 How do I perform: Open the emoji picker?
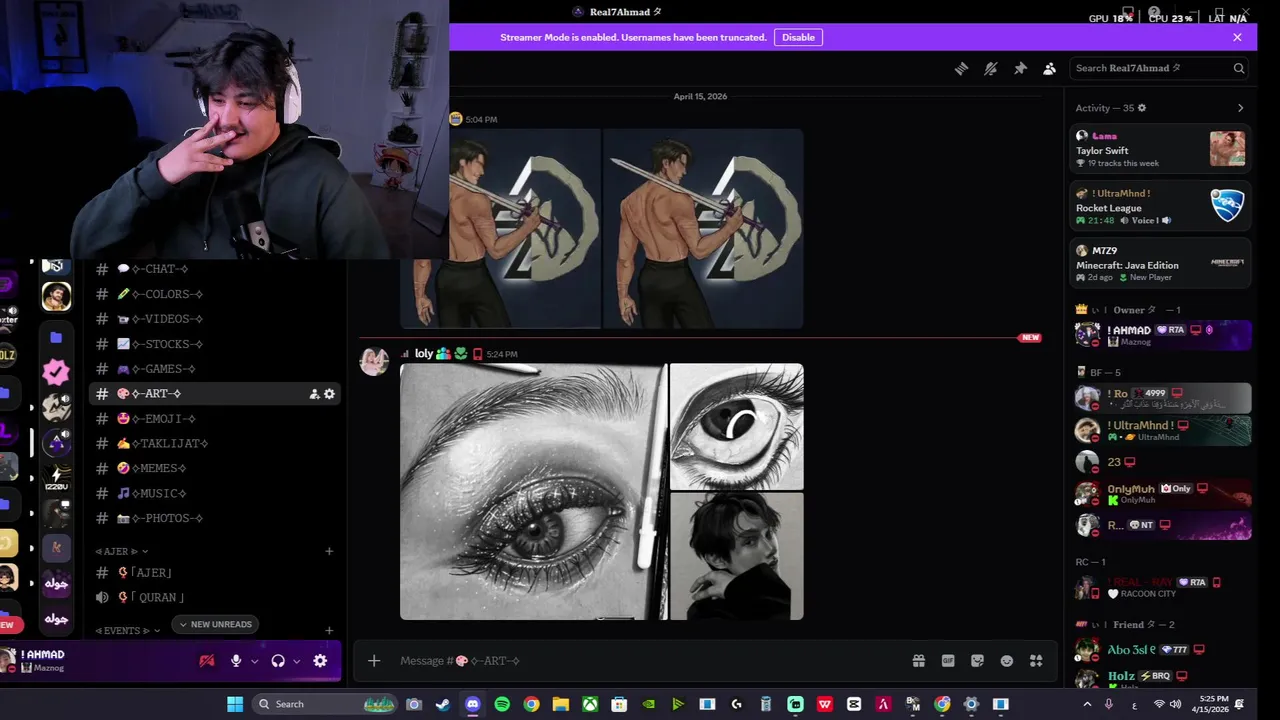click(x=1007, y=661)
